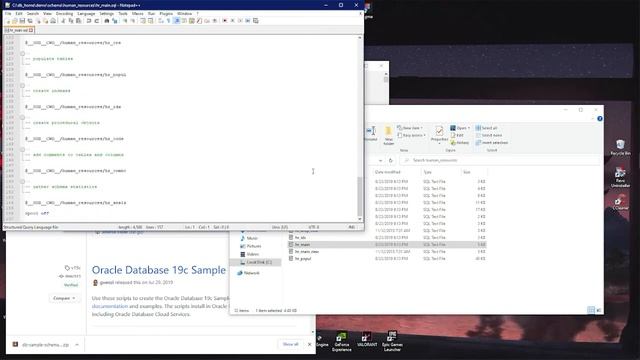Click the Find icon in Notepad++ toolbar
This screenshot has width=640, height=360.
click(x=107, y=21)
